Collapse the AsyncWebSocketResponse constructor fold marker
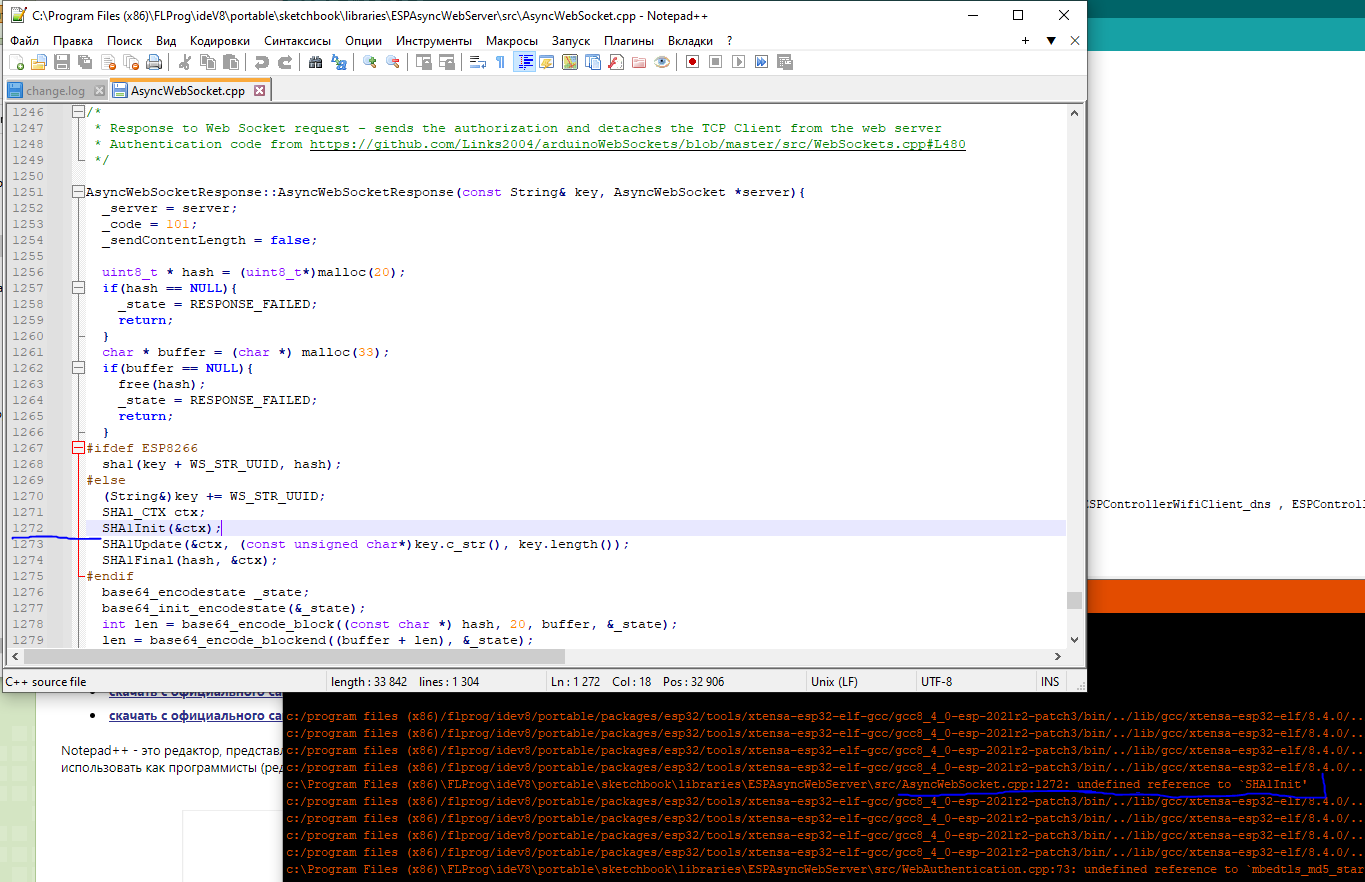 (x=78, y=192)
